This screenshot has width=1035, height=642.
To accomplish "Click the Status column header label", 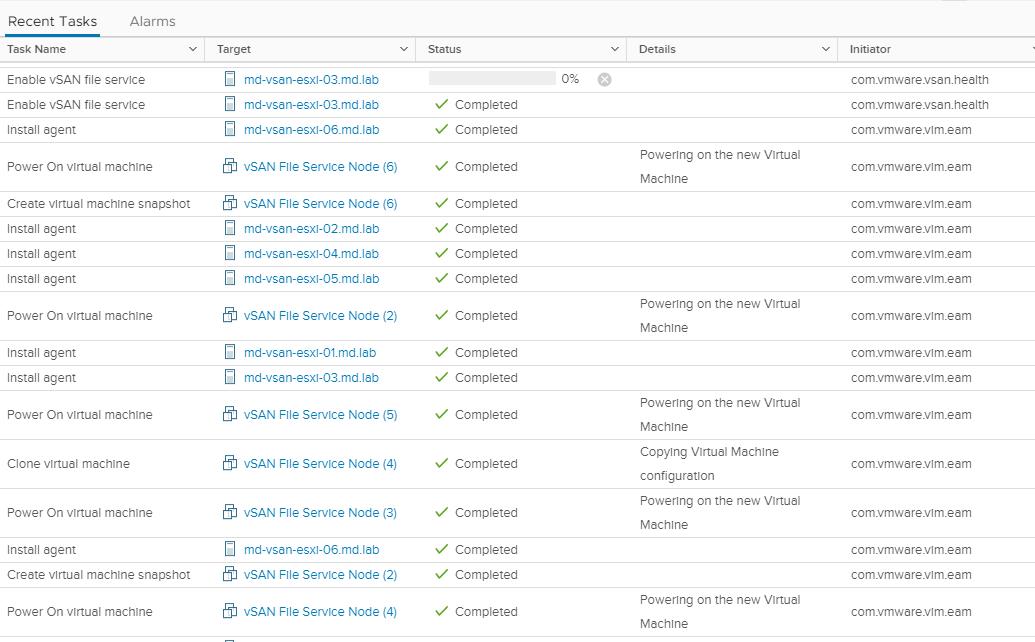I will pyautogui.click(x=444, y=49).
